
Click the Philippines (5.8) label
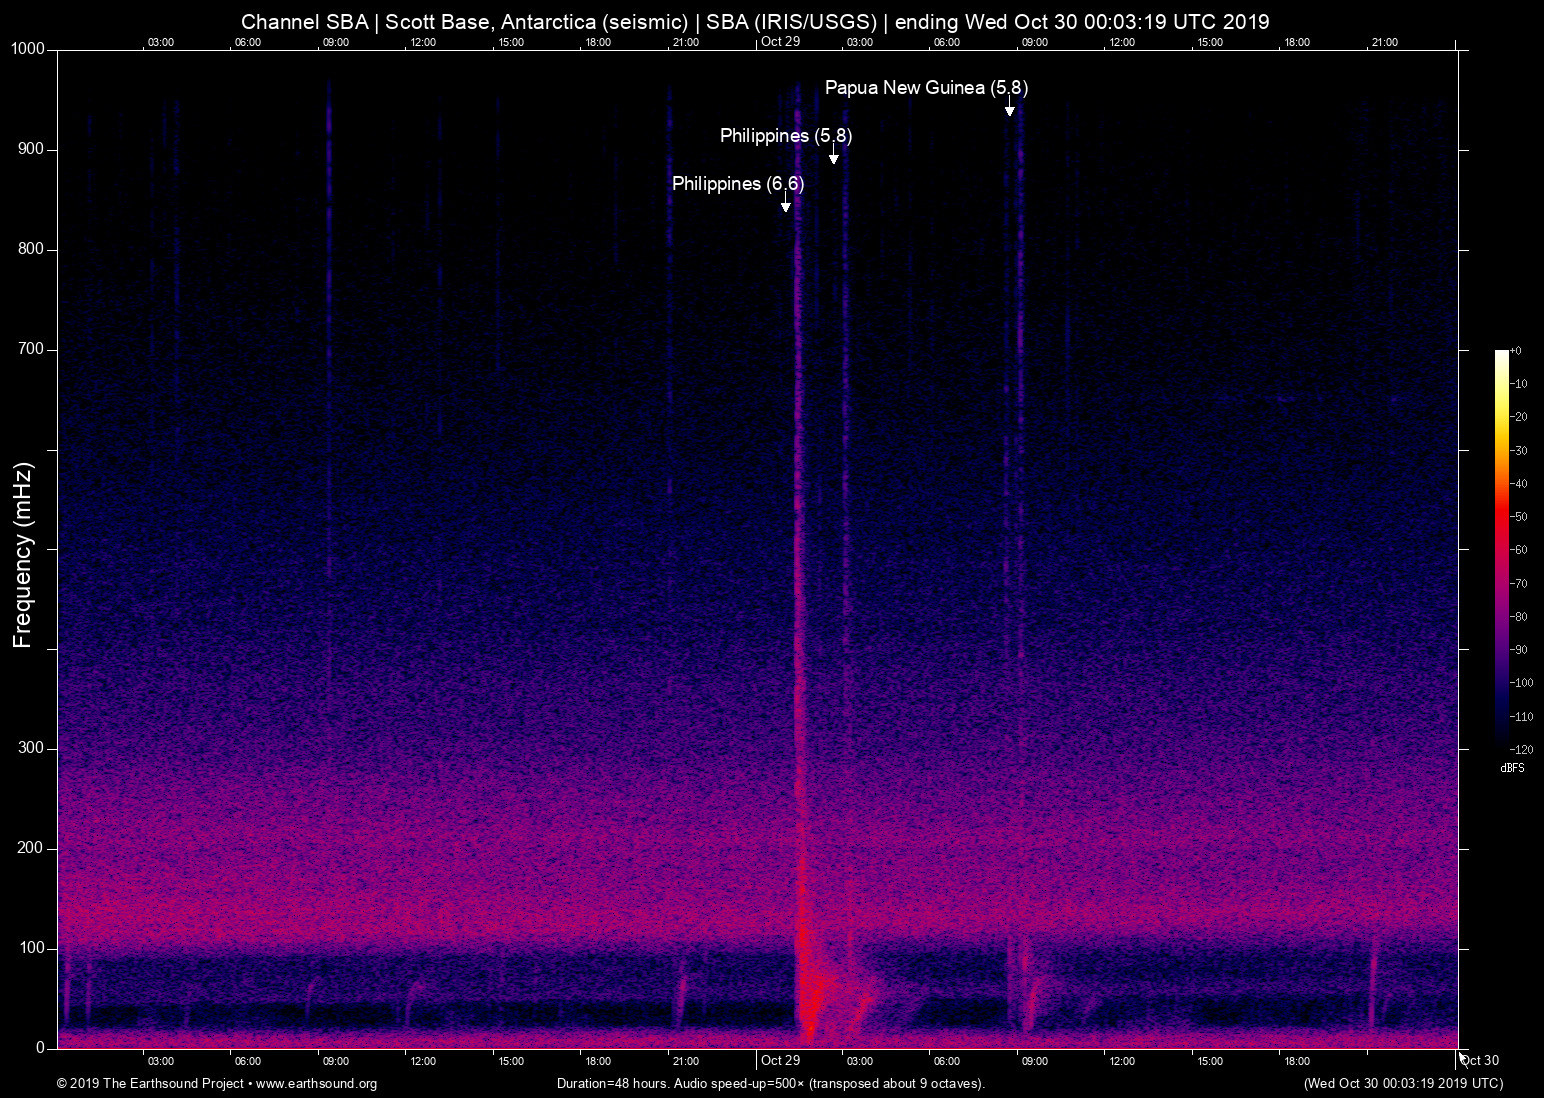coord(786,136)
